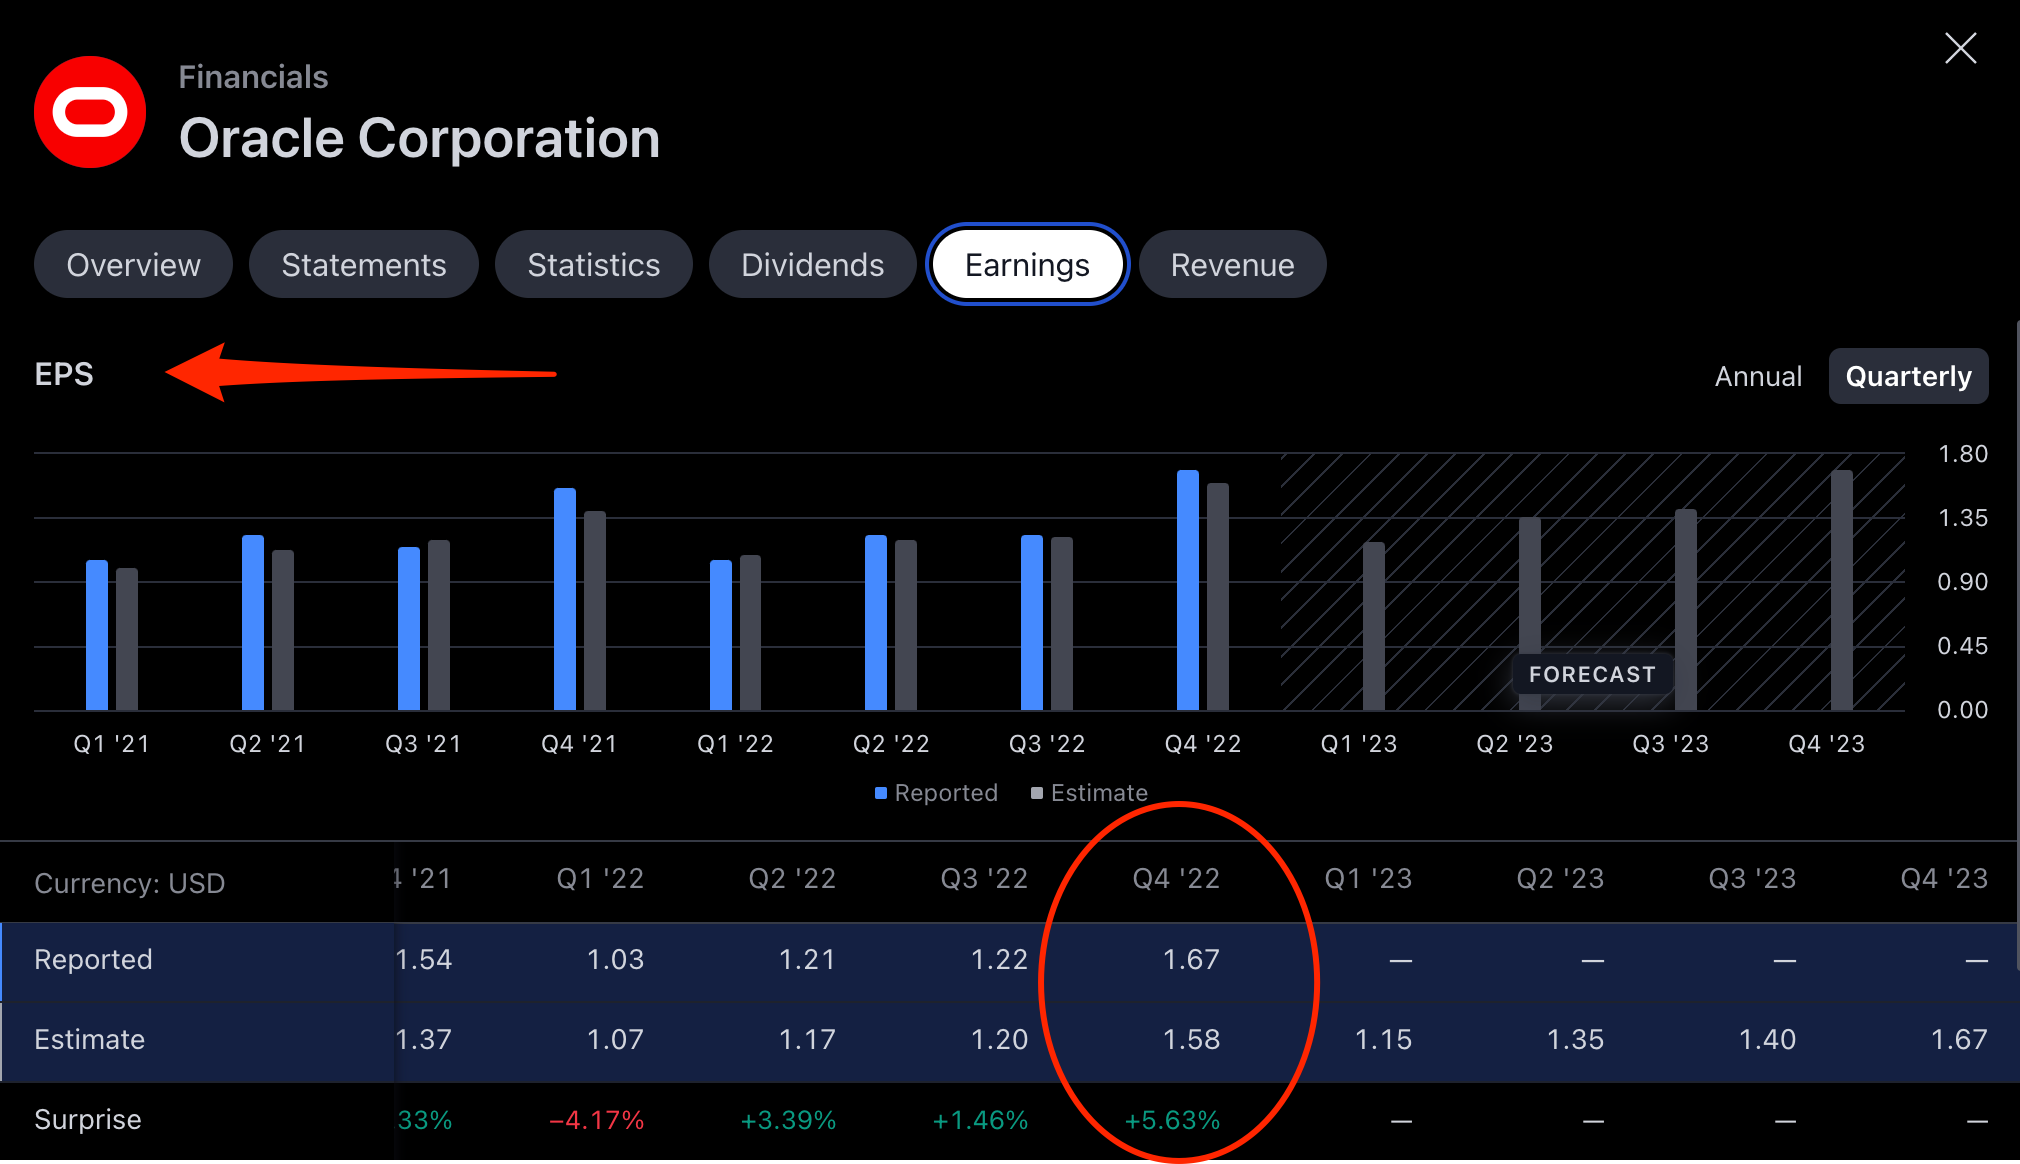Switch EPS chart to Annual view
The height and width of the screenshot is (1164, 2020).
tap(1758, 376)
